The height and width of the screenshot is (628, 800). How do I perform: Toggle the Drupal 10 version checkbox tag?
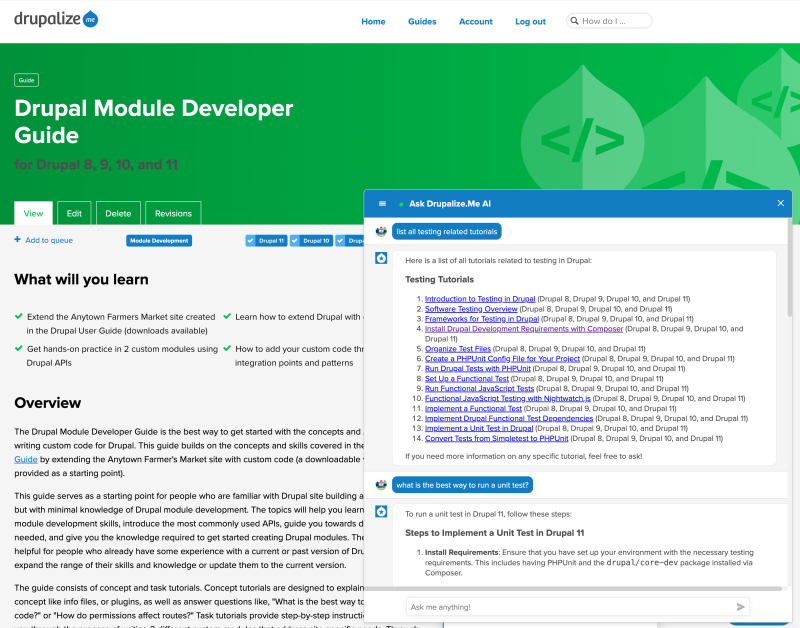pyautogui.click(x=311, y=241)
